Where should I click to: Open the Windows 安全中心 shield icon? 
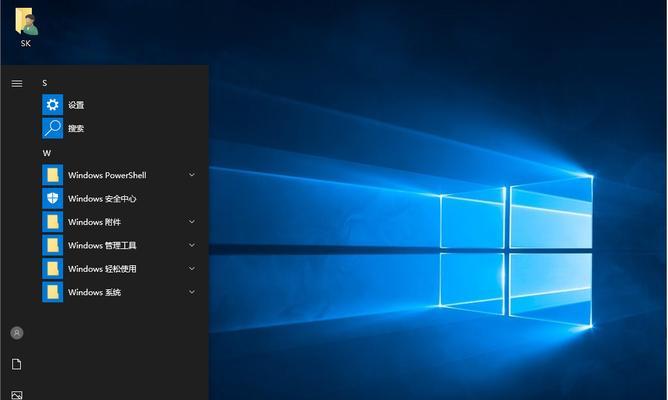52,199
